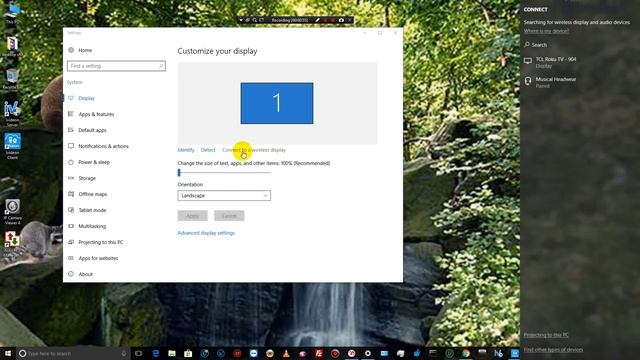Click 'Projecting to this PC' link in Connect panel

coord(546,335)
